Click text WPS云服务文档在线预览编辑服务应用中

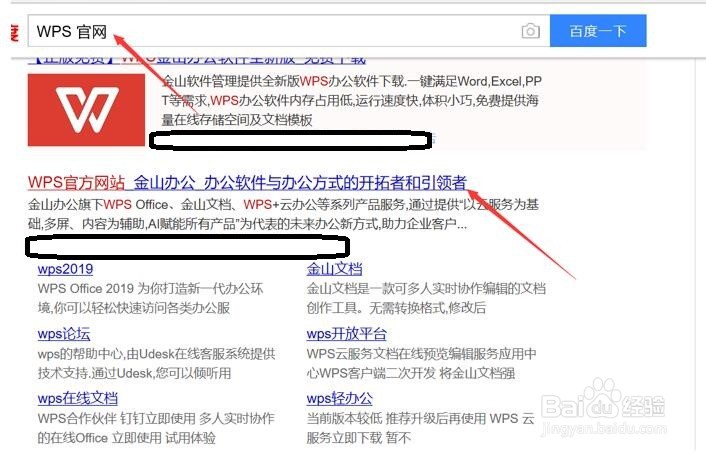(421, 353)
